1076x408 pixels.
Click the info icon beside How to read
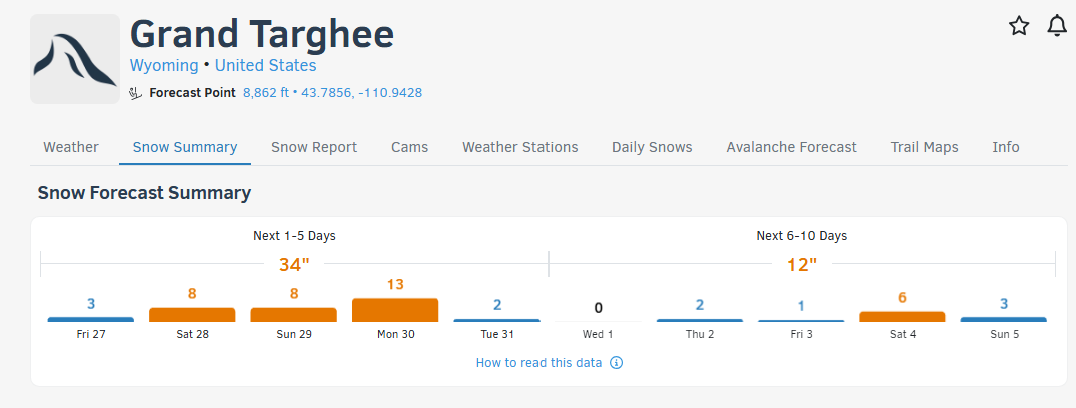(x=617, y=362)
